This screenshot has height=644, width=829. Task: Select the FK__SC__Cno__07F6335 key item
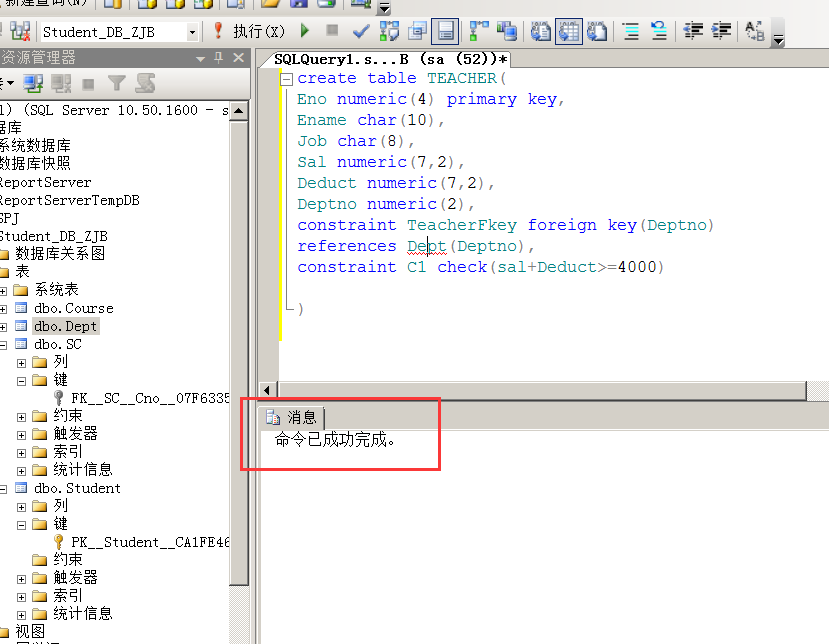[x=150, y=398]
